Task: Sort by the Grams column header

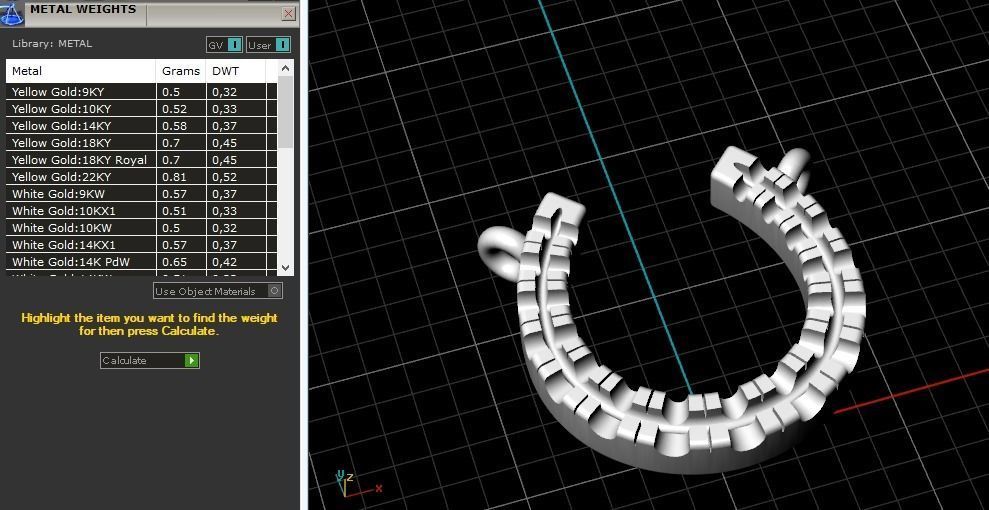Action: [x=181, y=71]
